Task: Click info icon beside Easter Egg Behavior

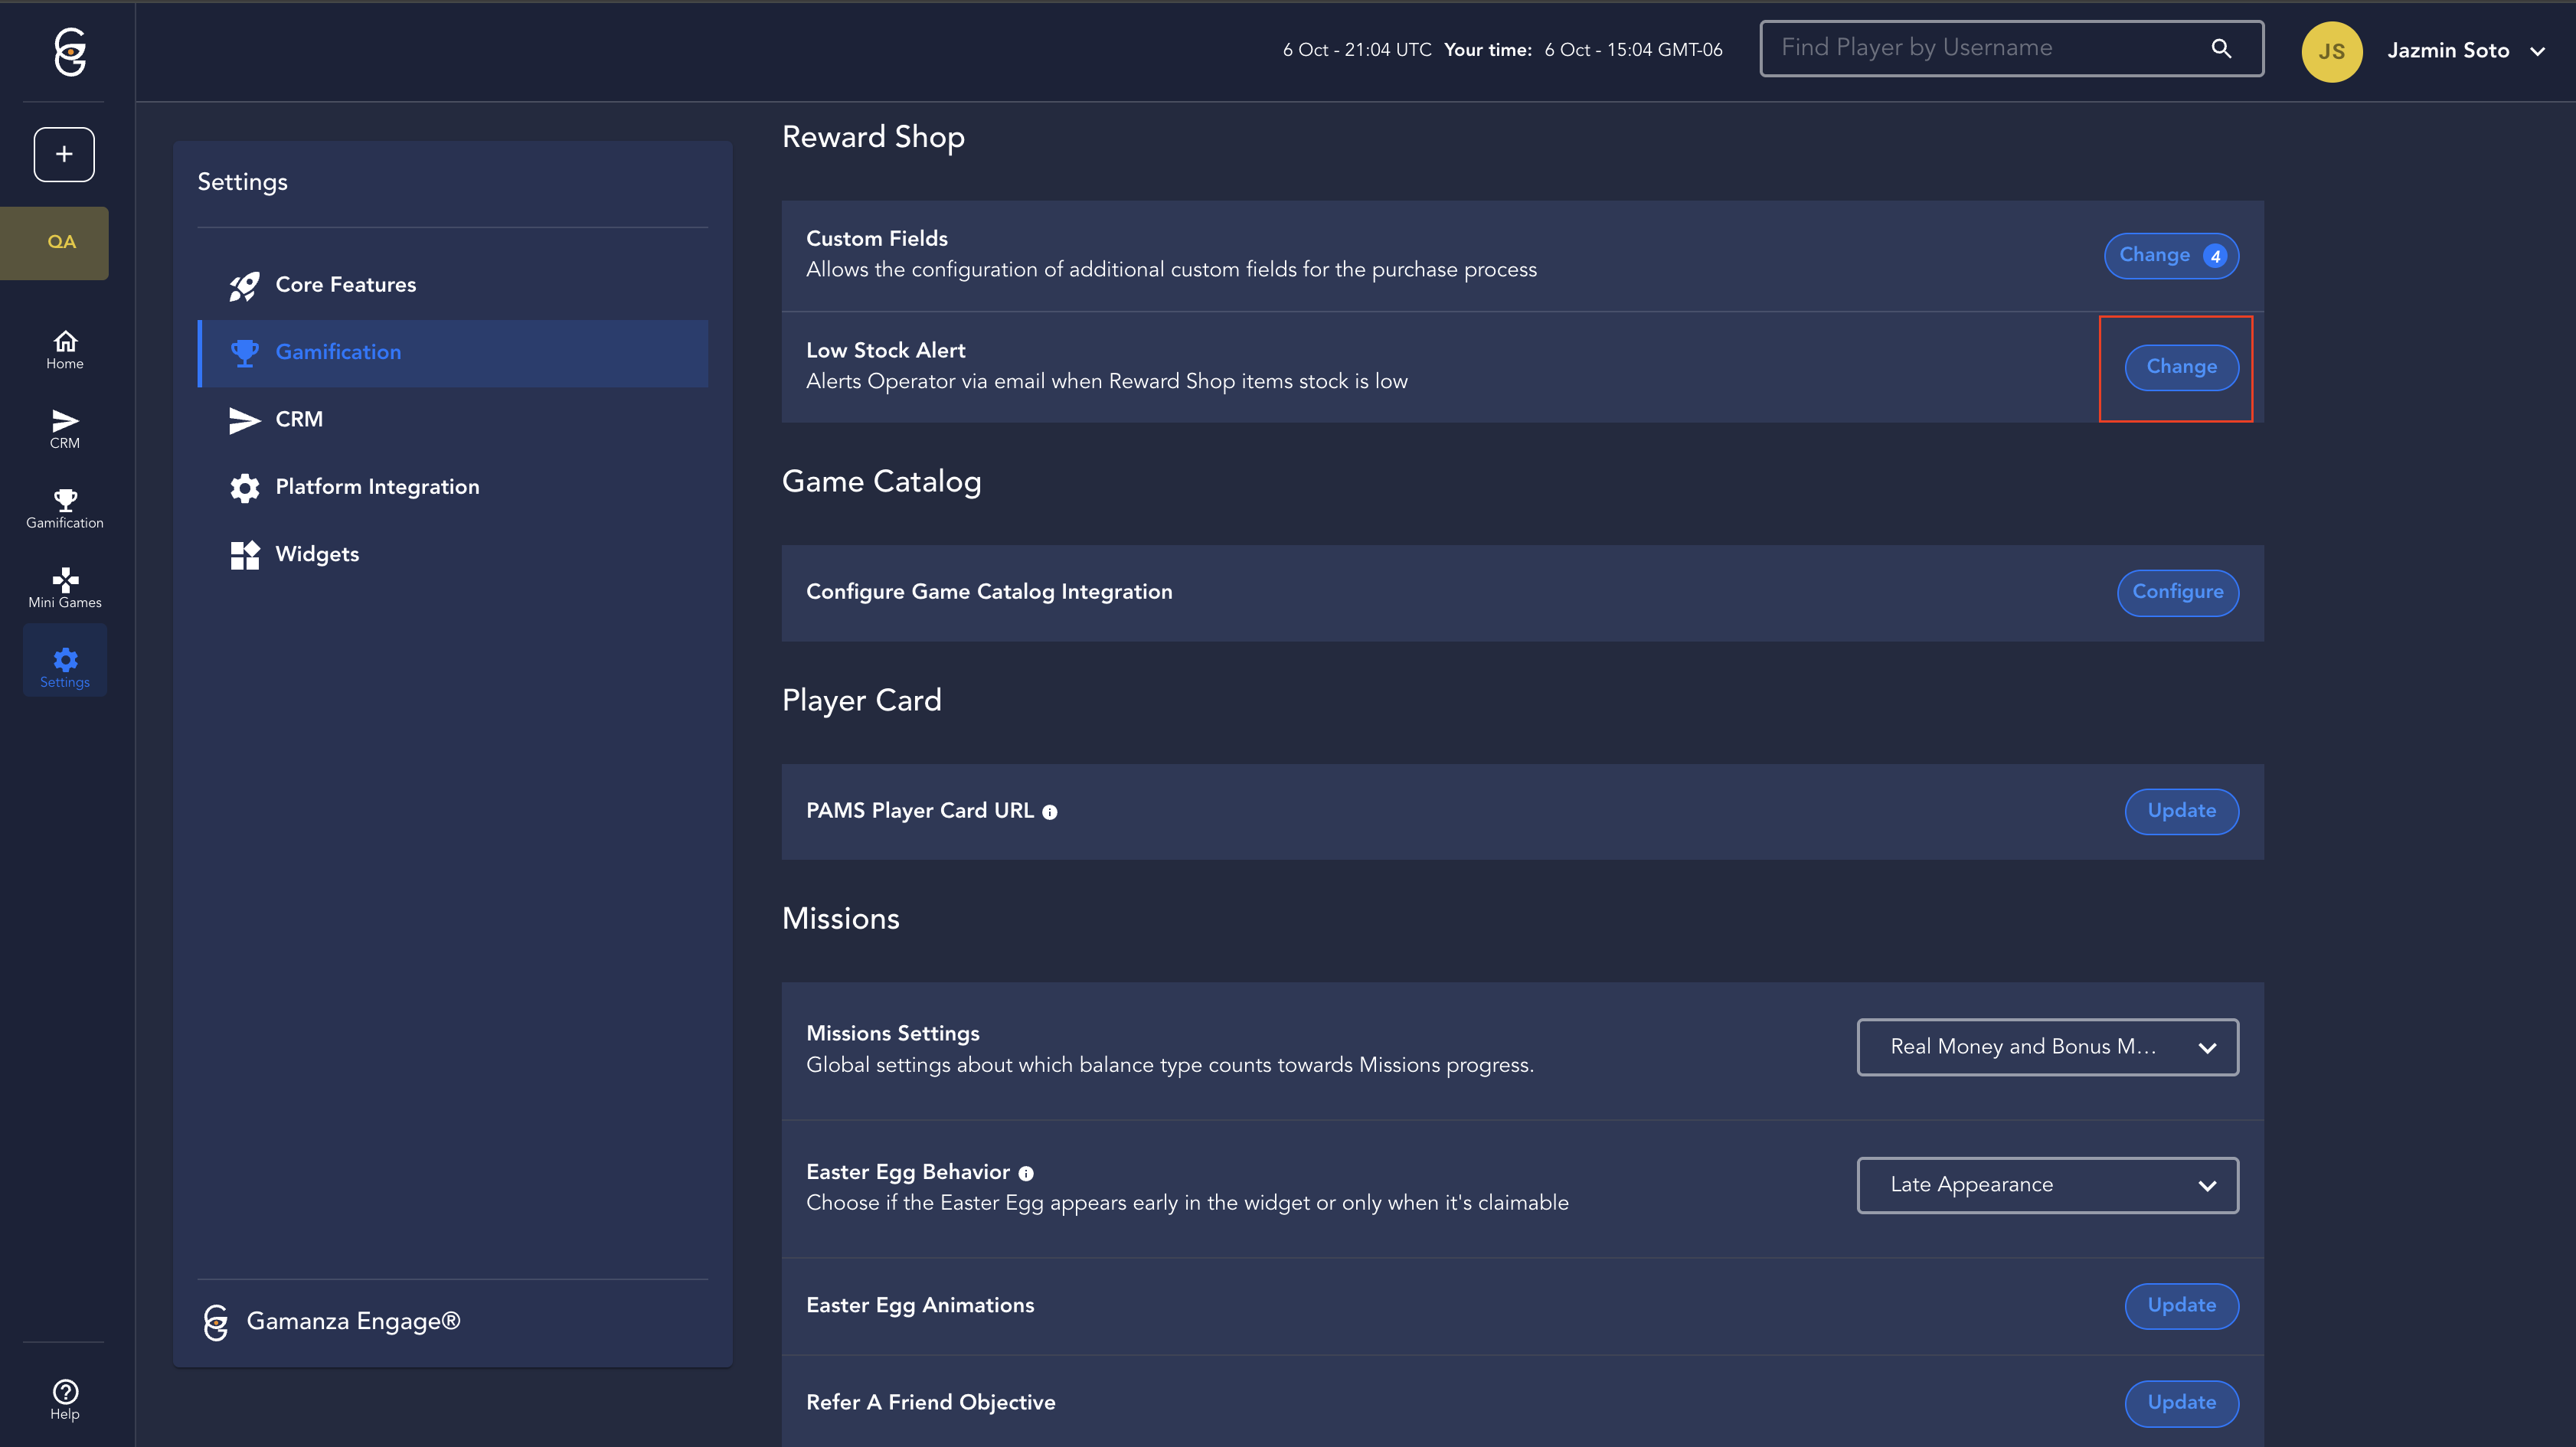Action: tap(1026, 1173)
